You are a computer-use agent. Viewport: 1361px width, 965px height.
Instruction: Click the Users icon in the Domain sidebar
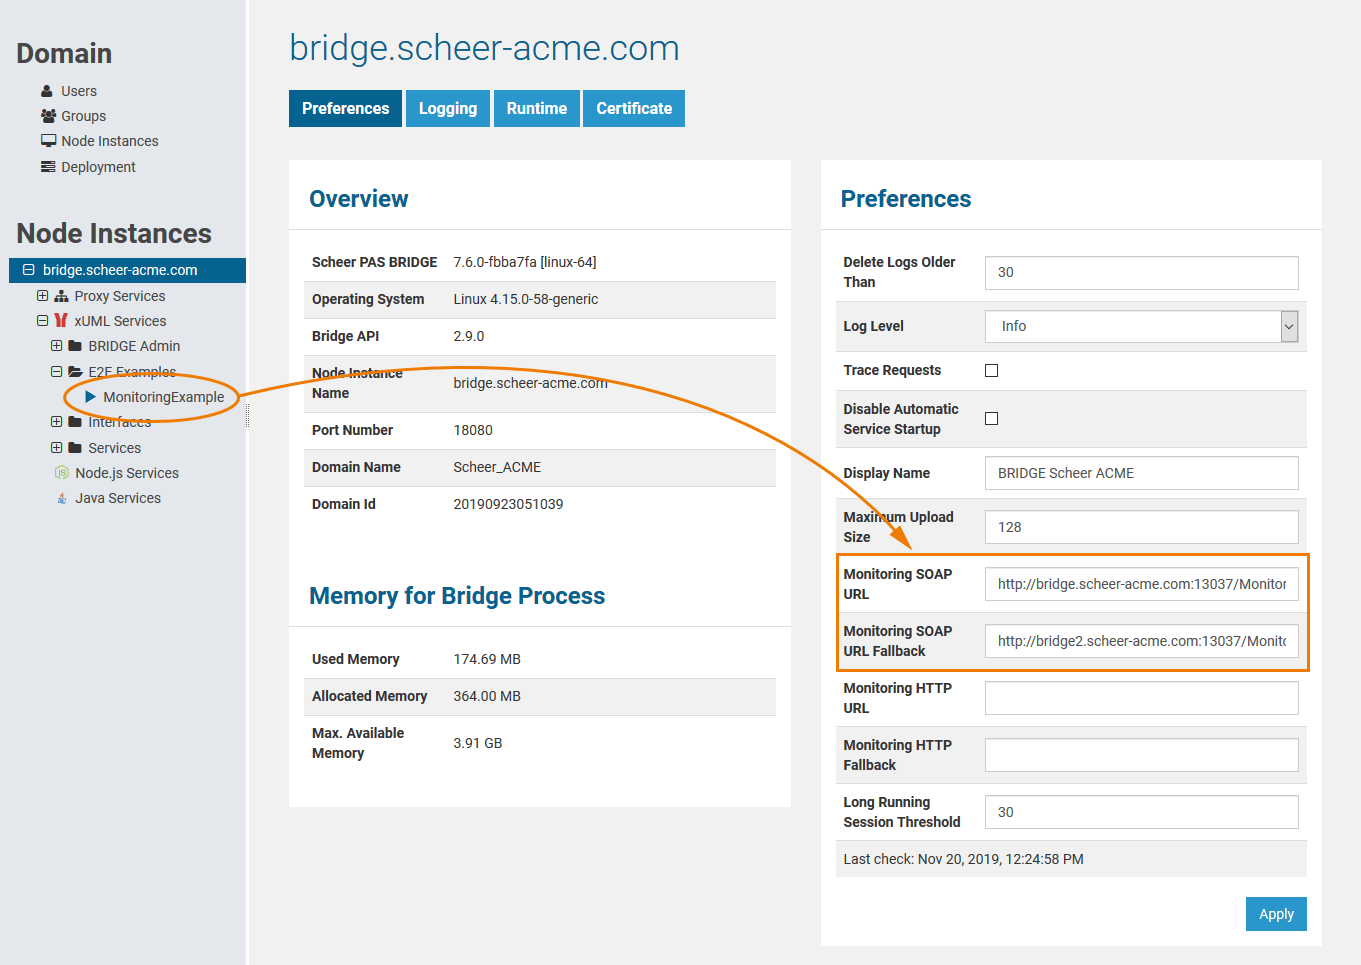[47, 91]
